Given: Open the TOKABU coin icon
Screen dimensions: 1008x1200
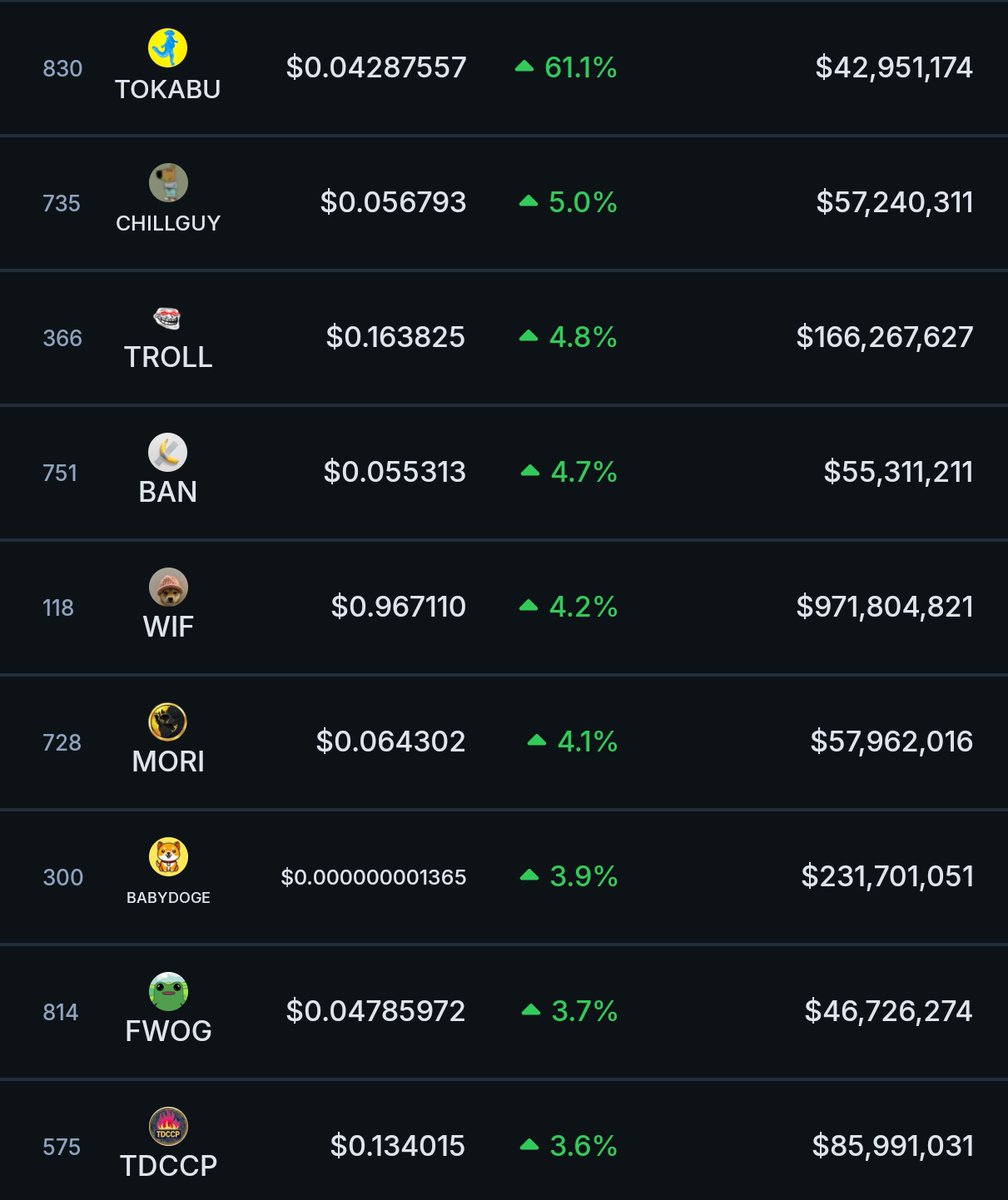Looking at the screenshot, I should pos(168,48).
